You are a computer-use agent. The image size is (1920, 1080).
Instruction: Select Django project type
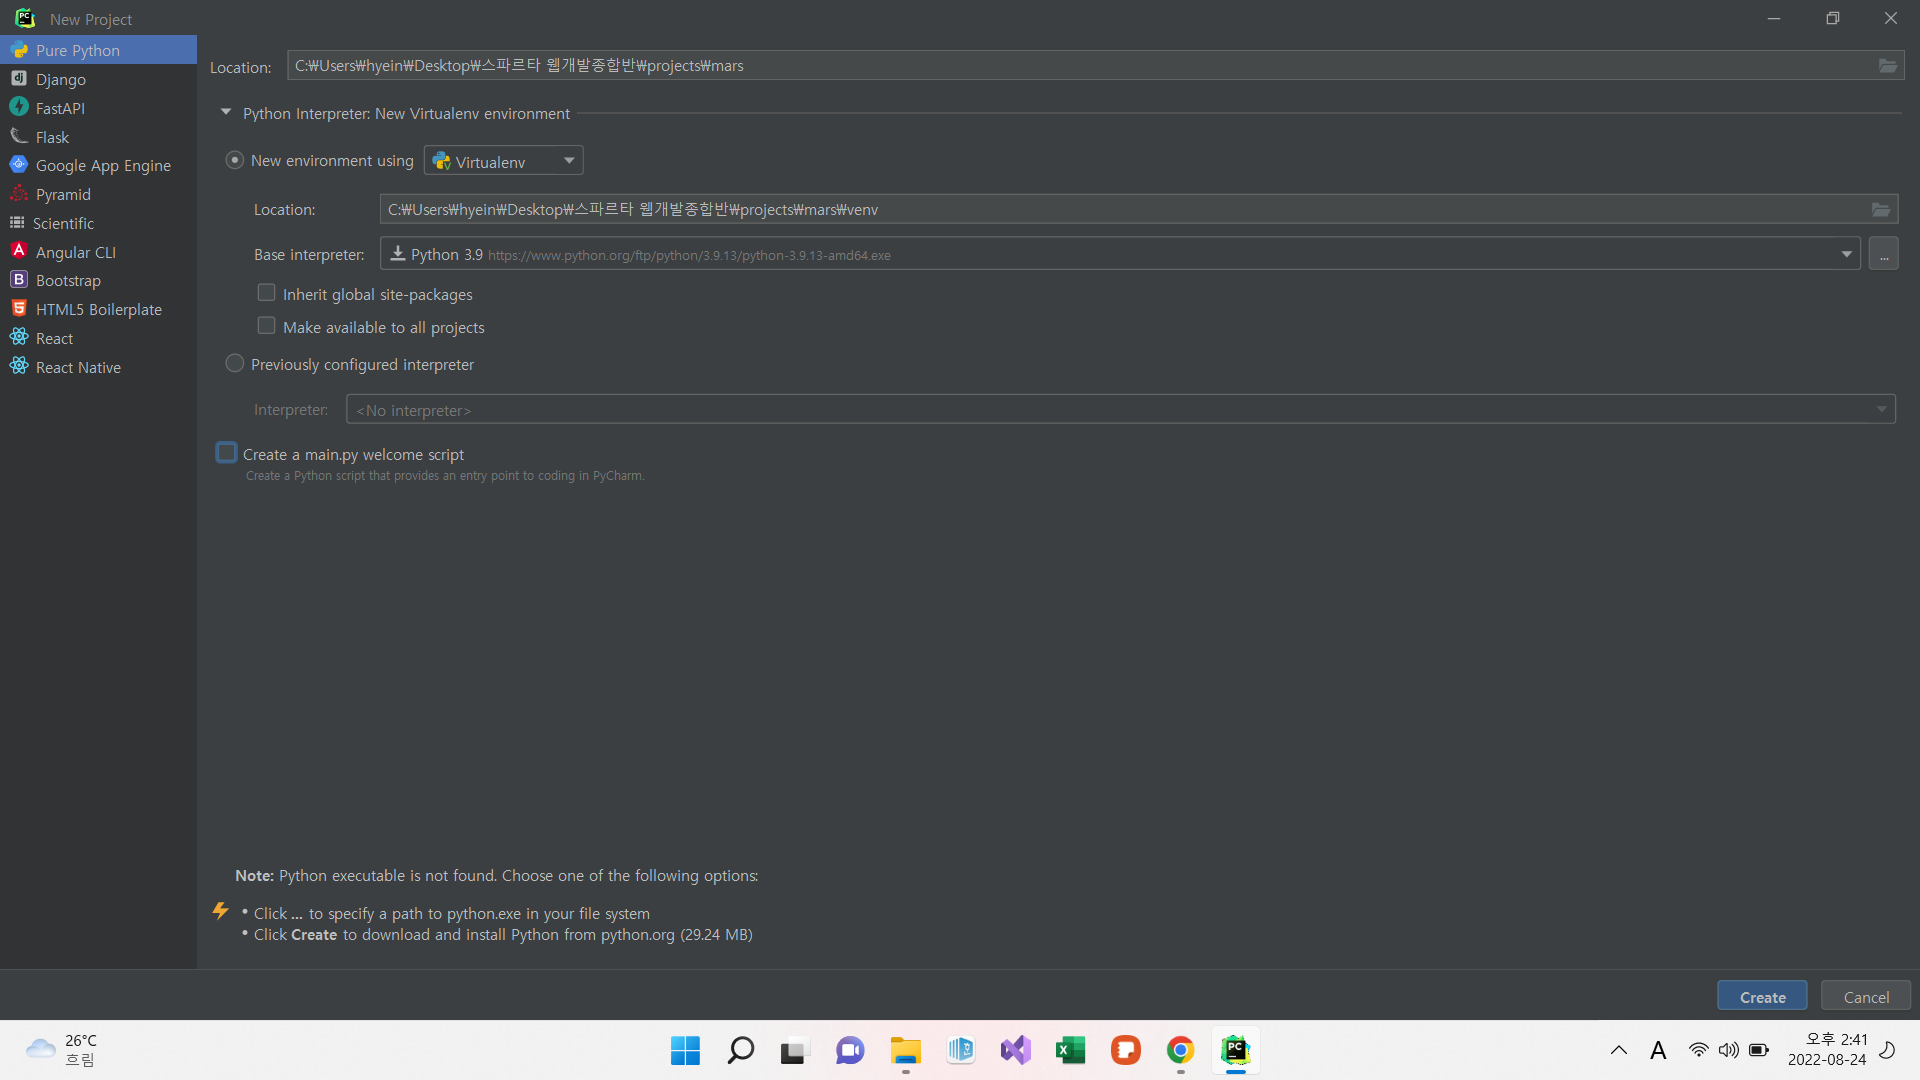pyautogui.click(x=98, y=79)
